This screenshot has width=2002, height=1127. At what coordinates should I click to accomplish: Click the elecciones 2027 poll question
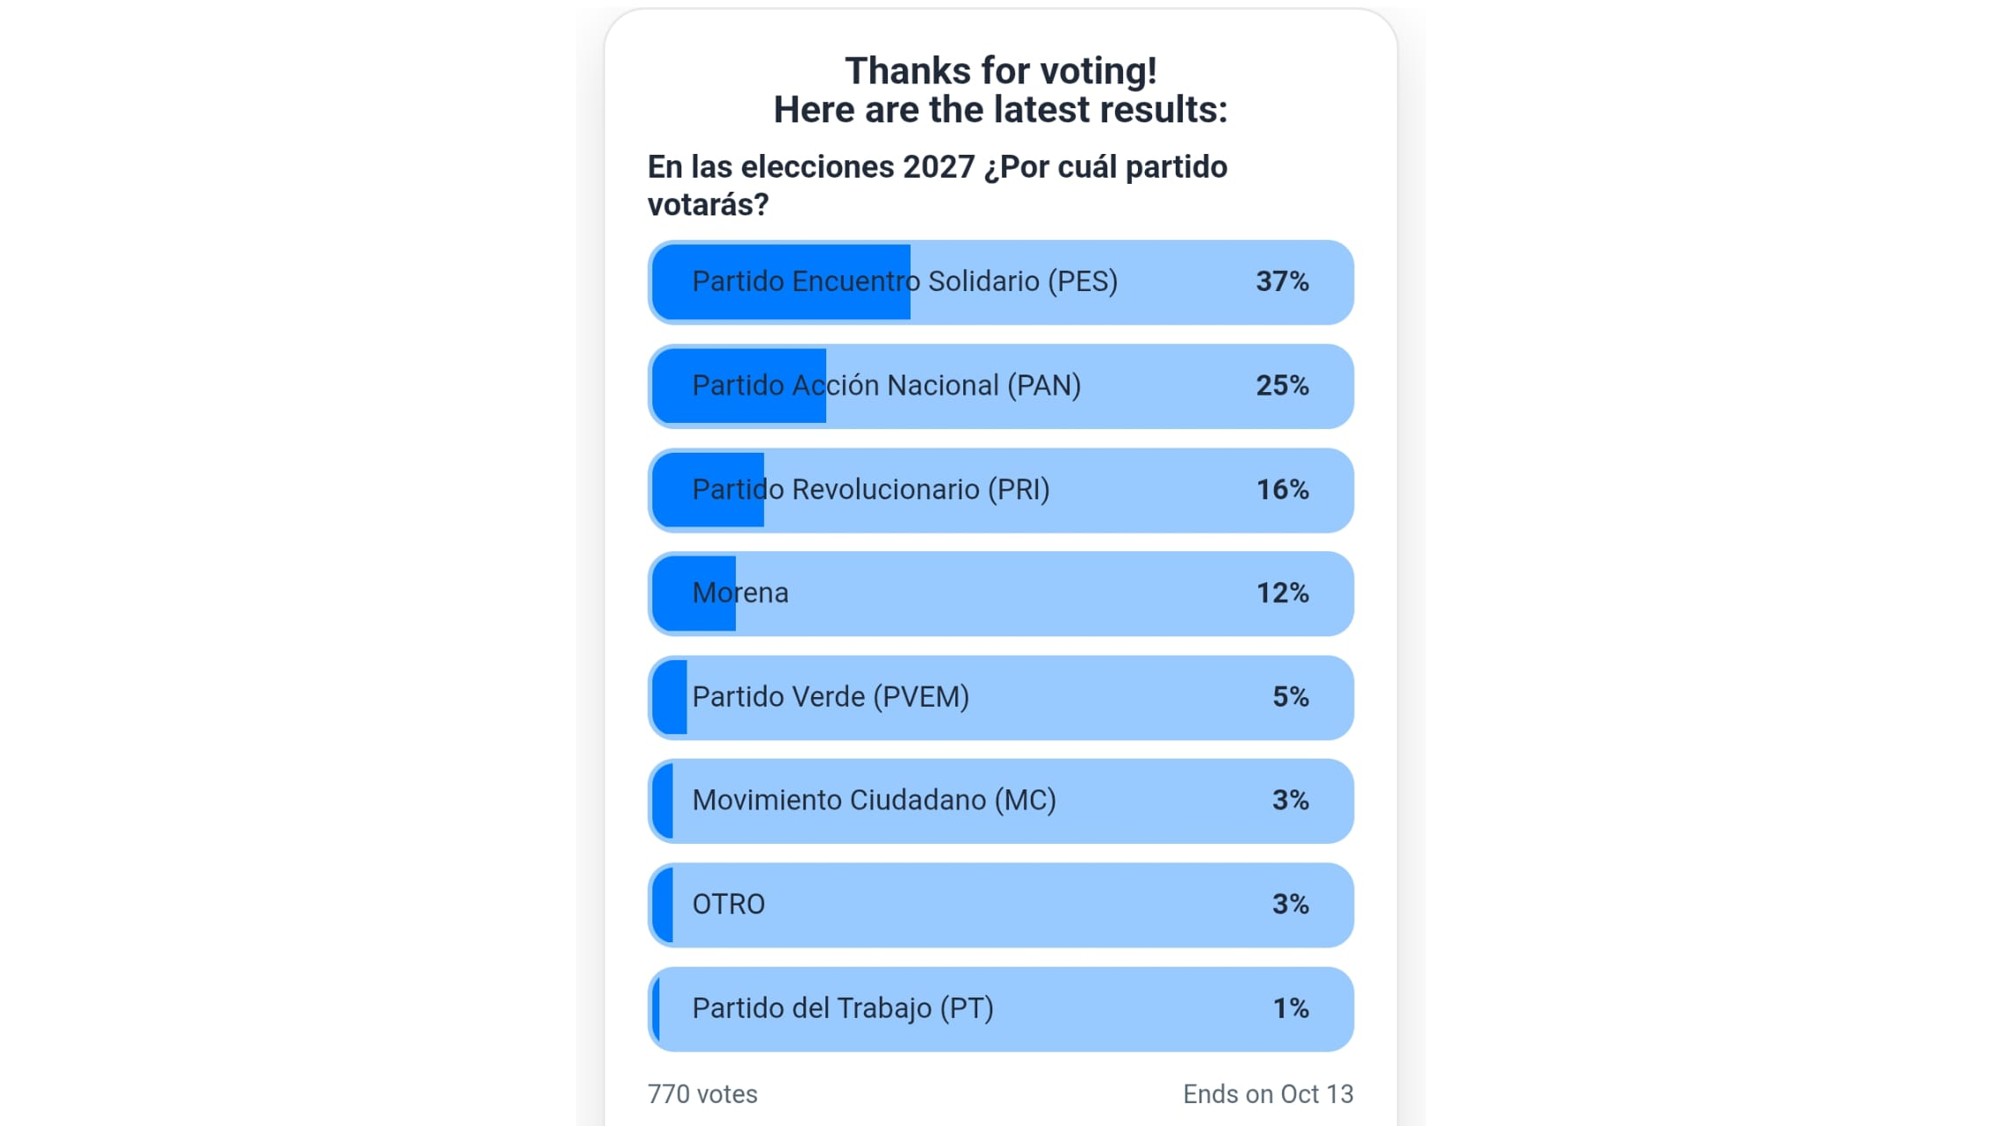pos(936,185)
